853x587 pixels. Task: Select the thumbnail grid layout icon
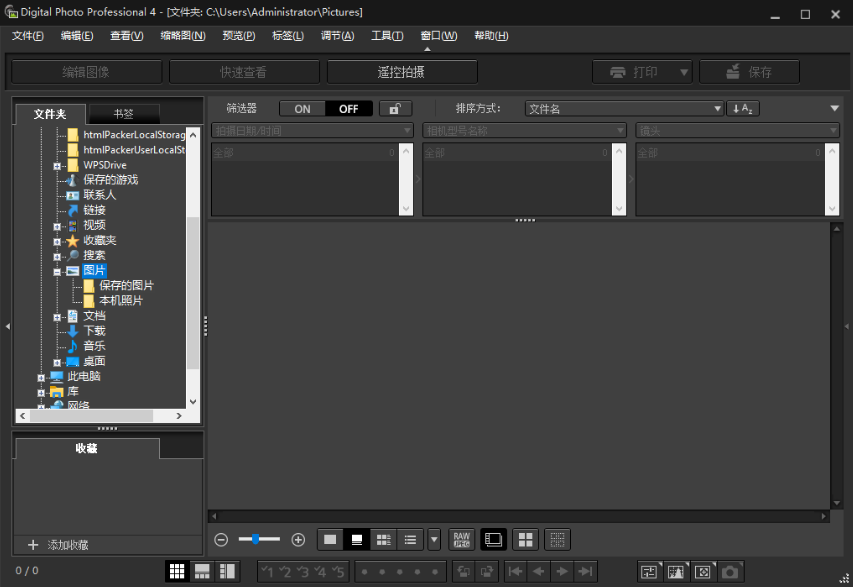pos(177,571)
